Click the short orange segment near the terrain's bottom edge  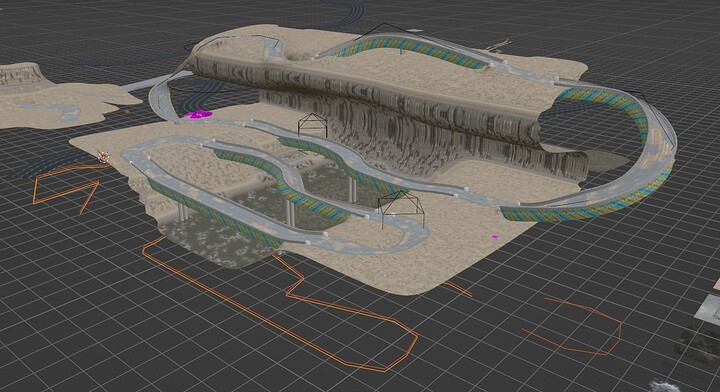click(456, 288)
